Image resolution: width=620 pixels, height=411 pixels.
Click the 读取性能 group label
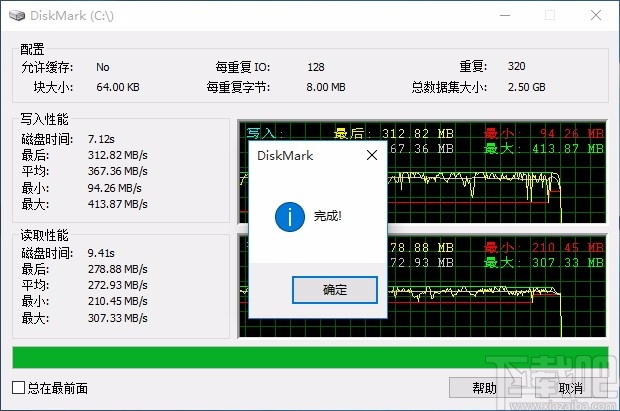[44, 235]
